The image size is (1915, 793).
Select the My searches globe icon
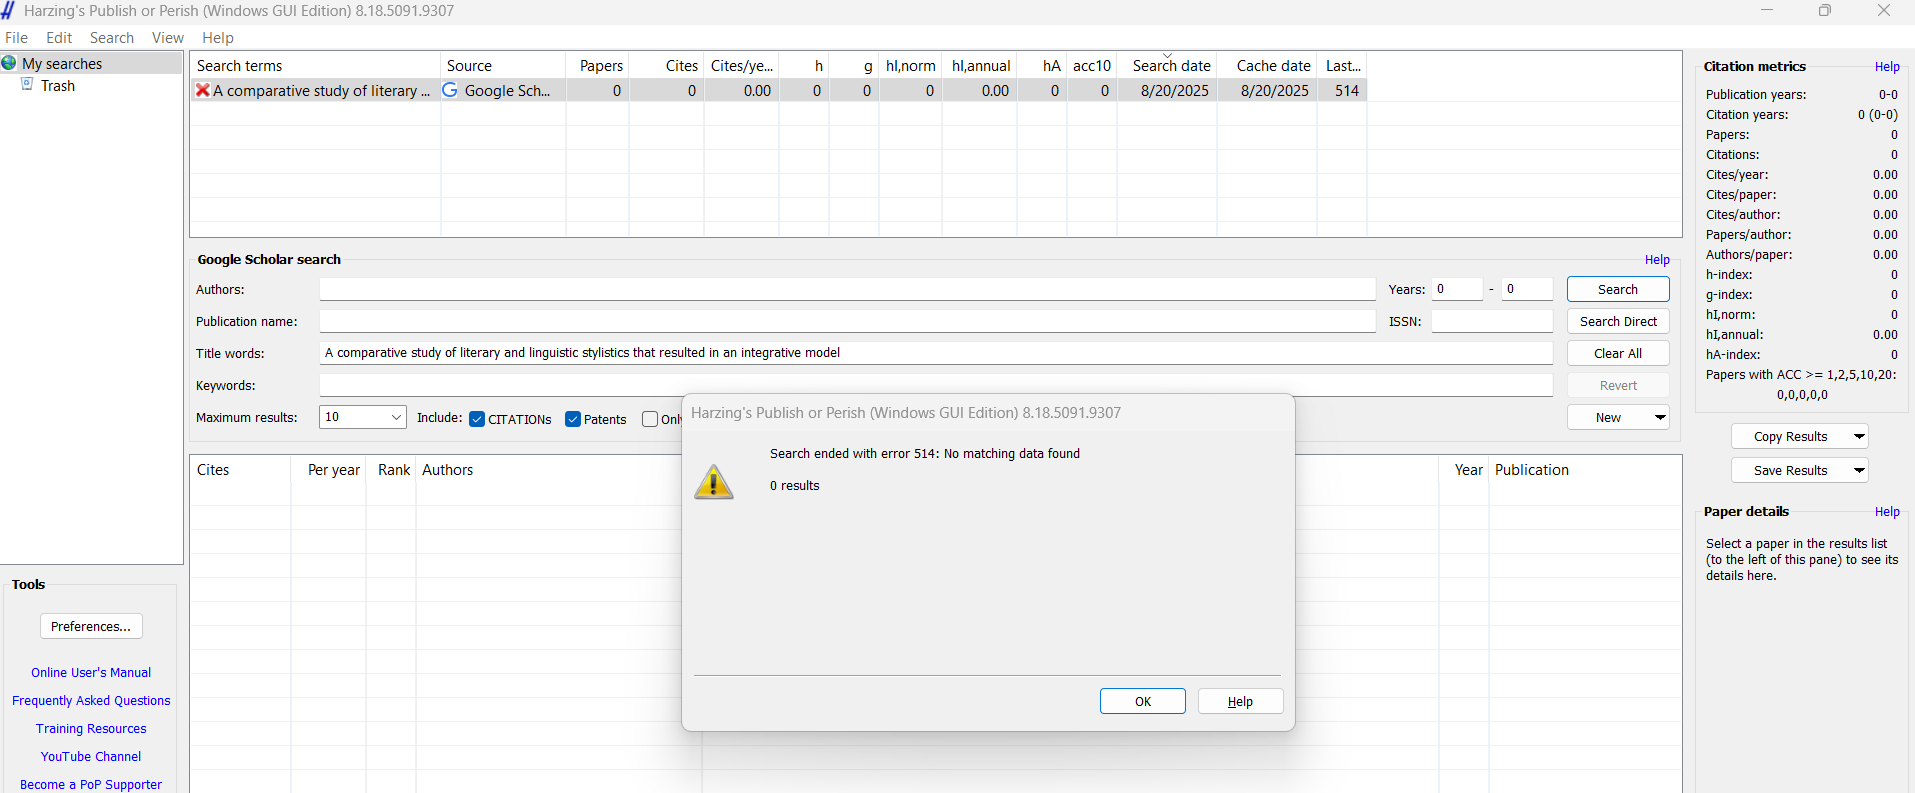(9, 63)
